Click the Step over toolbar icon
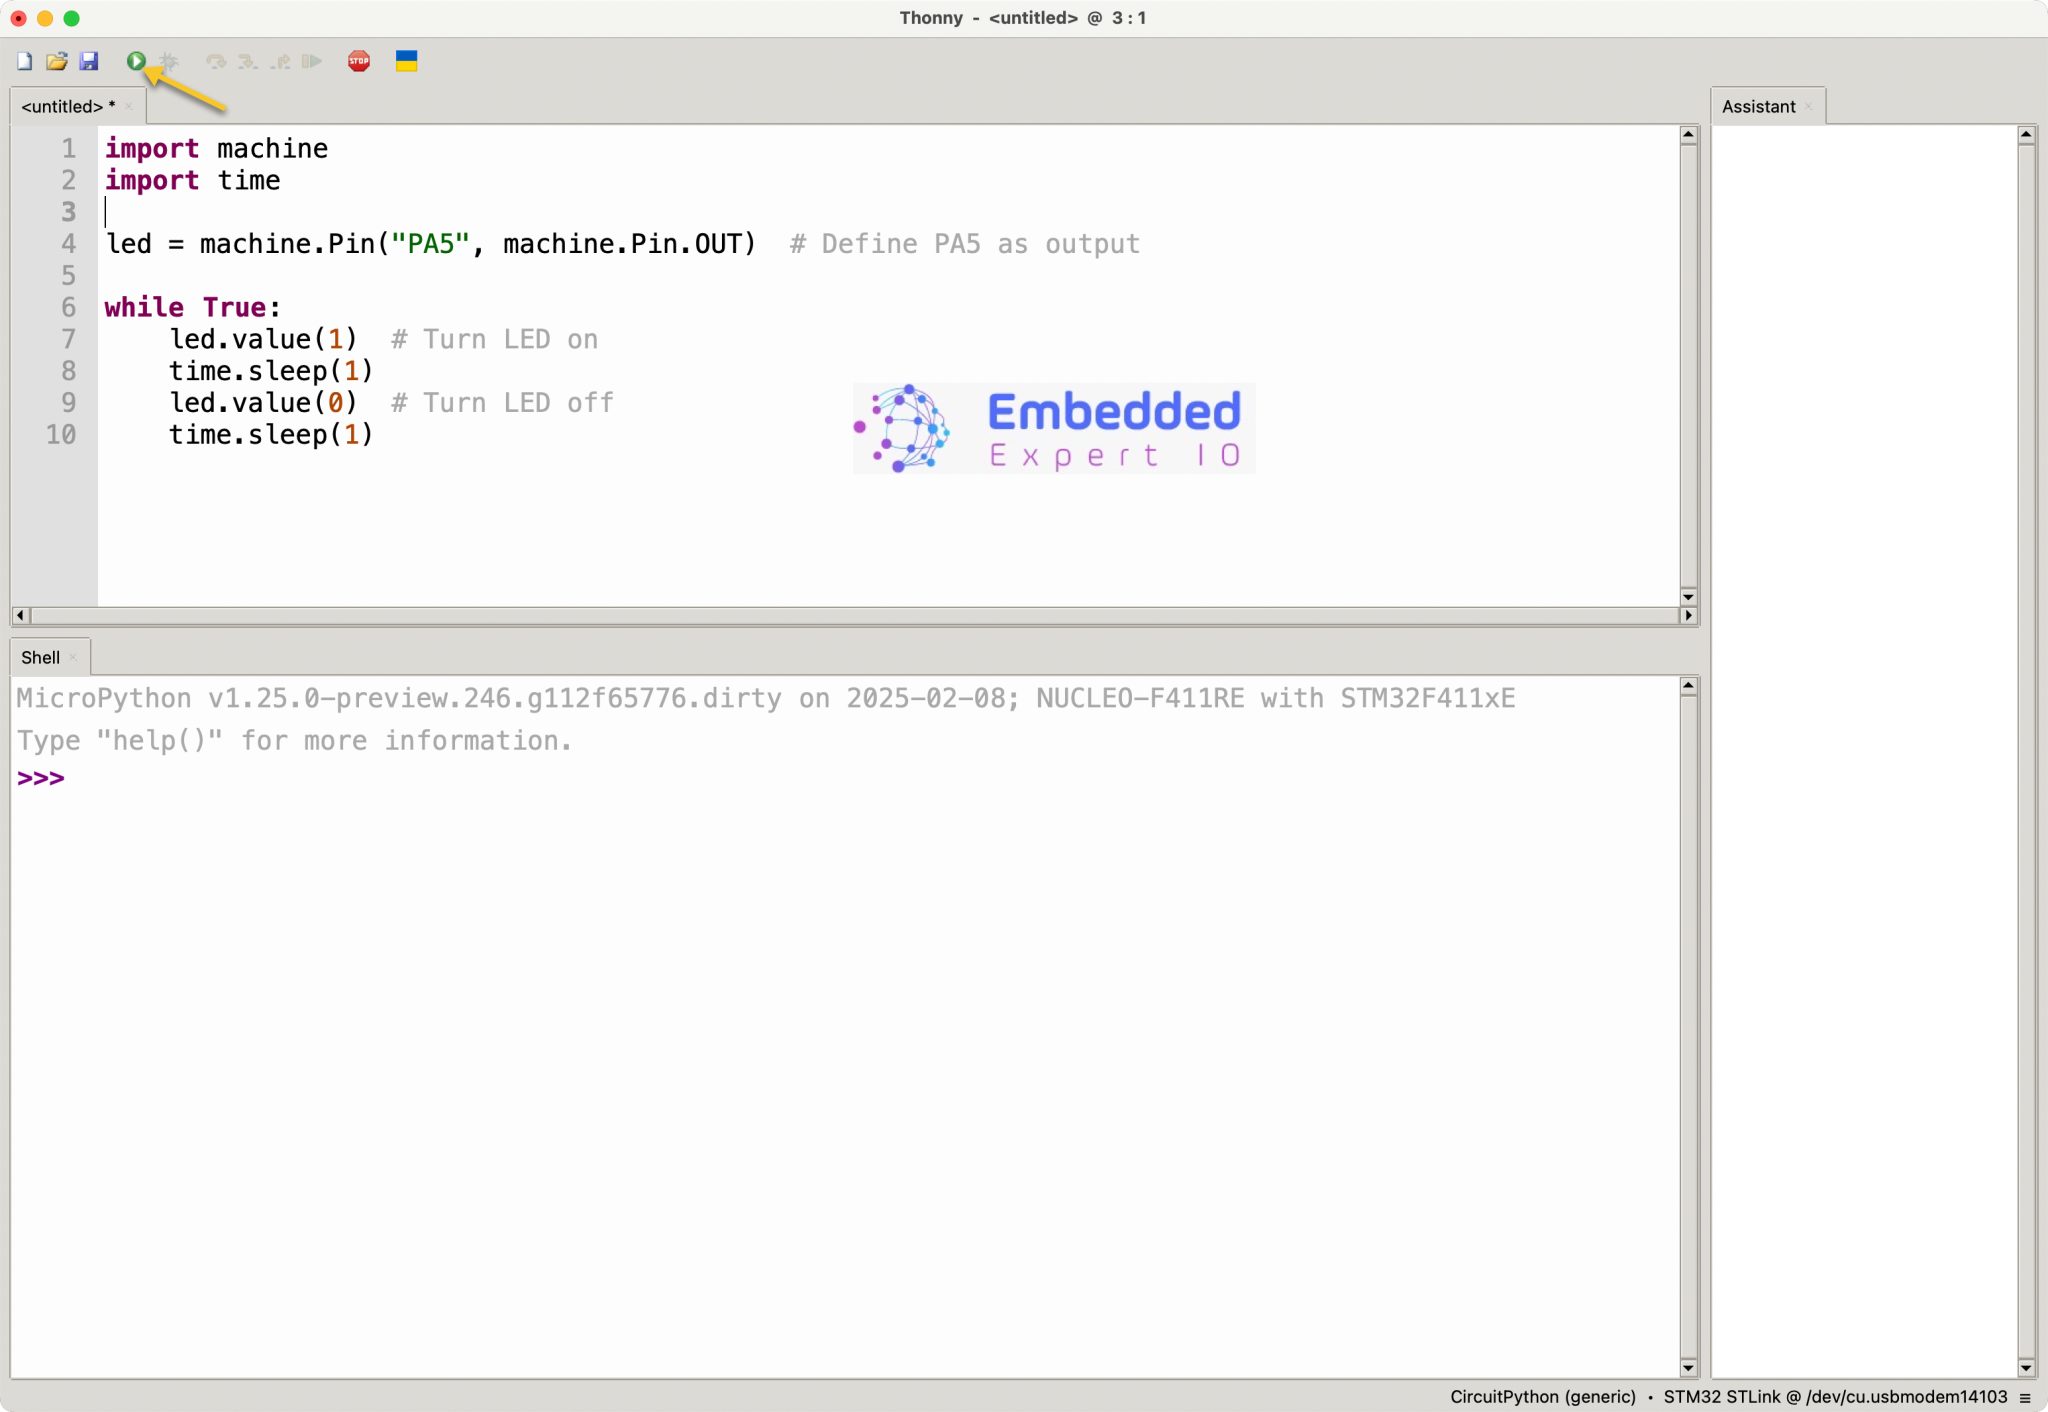Screen dimensions: 2048x1412 [216, 62]
